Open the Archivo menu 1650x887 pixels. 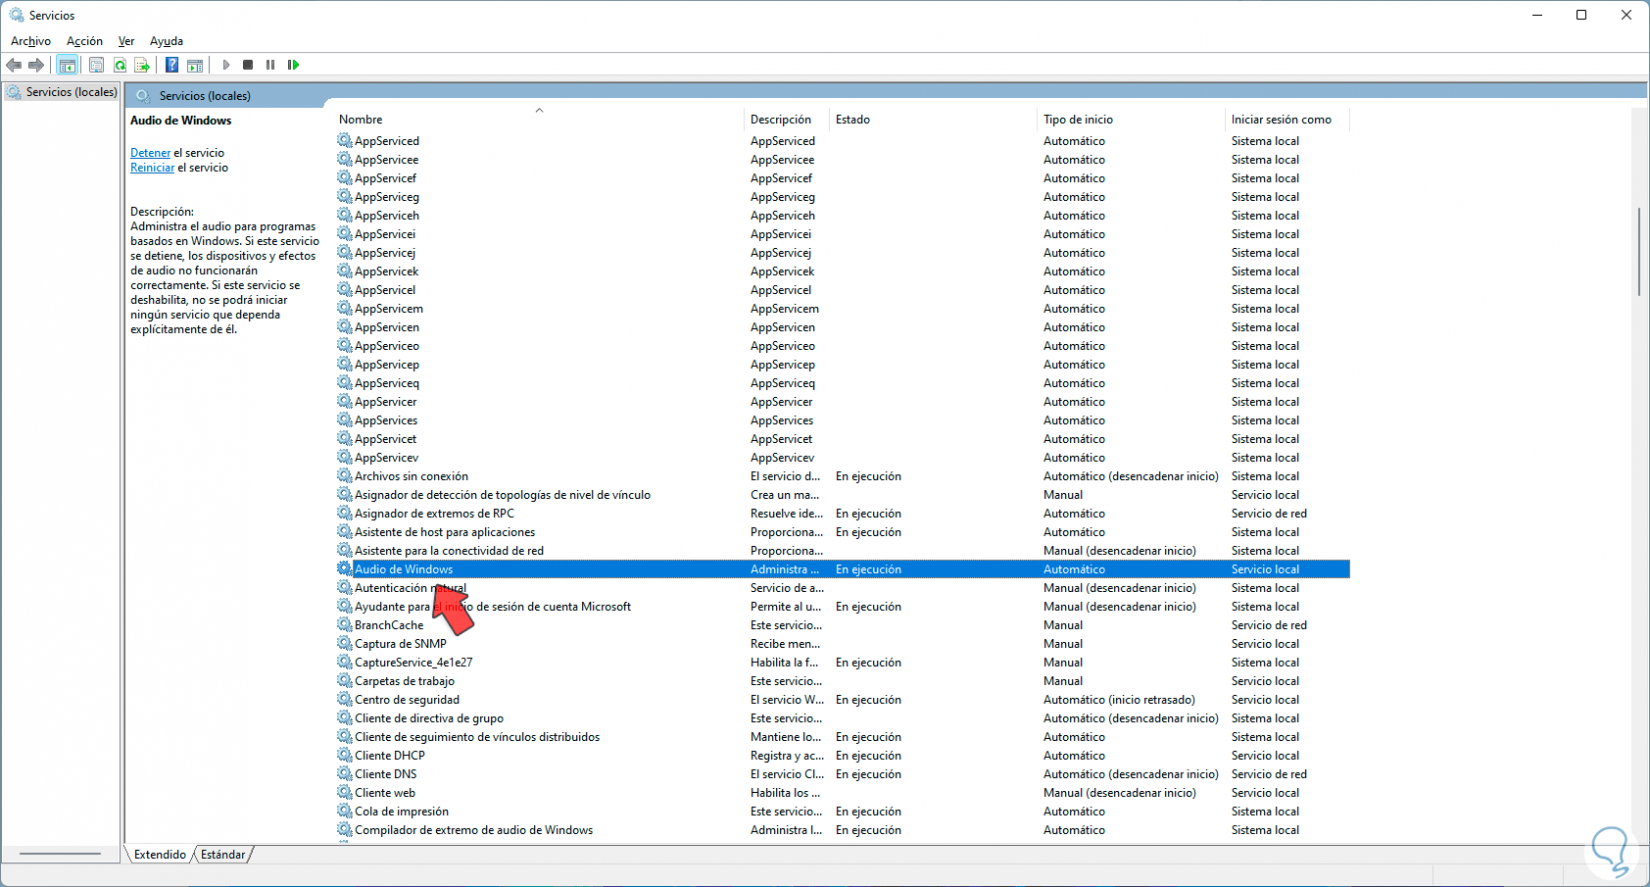coord(31,41)
